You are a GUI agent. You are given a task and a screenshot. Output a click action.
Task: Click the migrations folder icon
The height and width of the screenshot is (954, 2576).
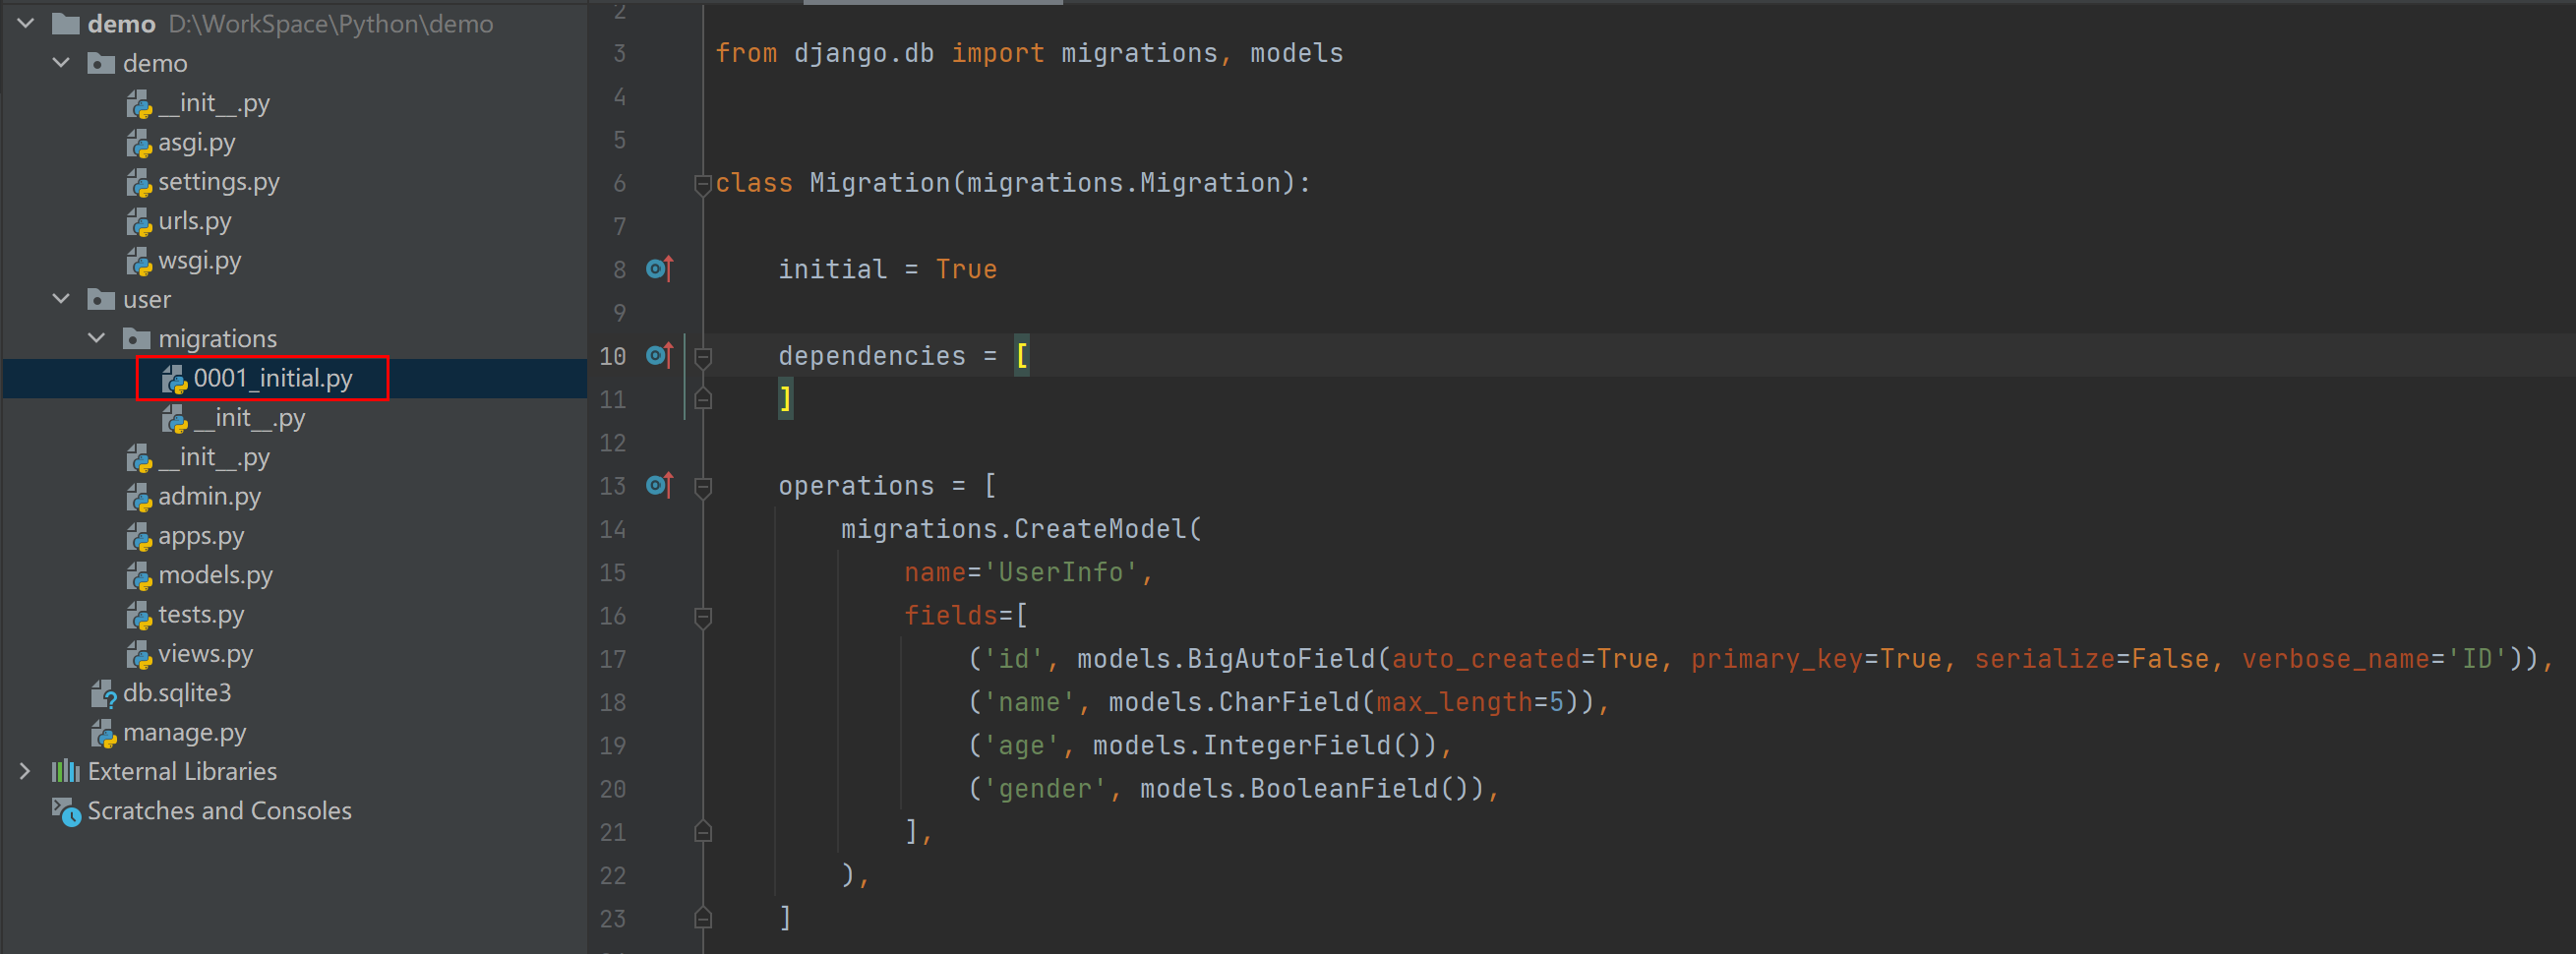pos(136,339)
